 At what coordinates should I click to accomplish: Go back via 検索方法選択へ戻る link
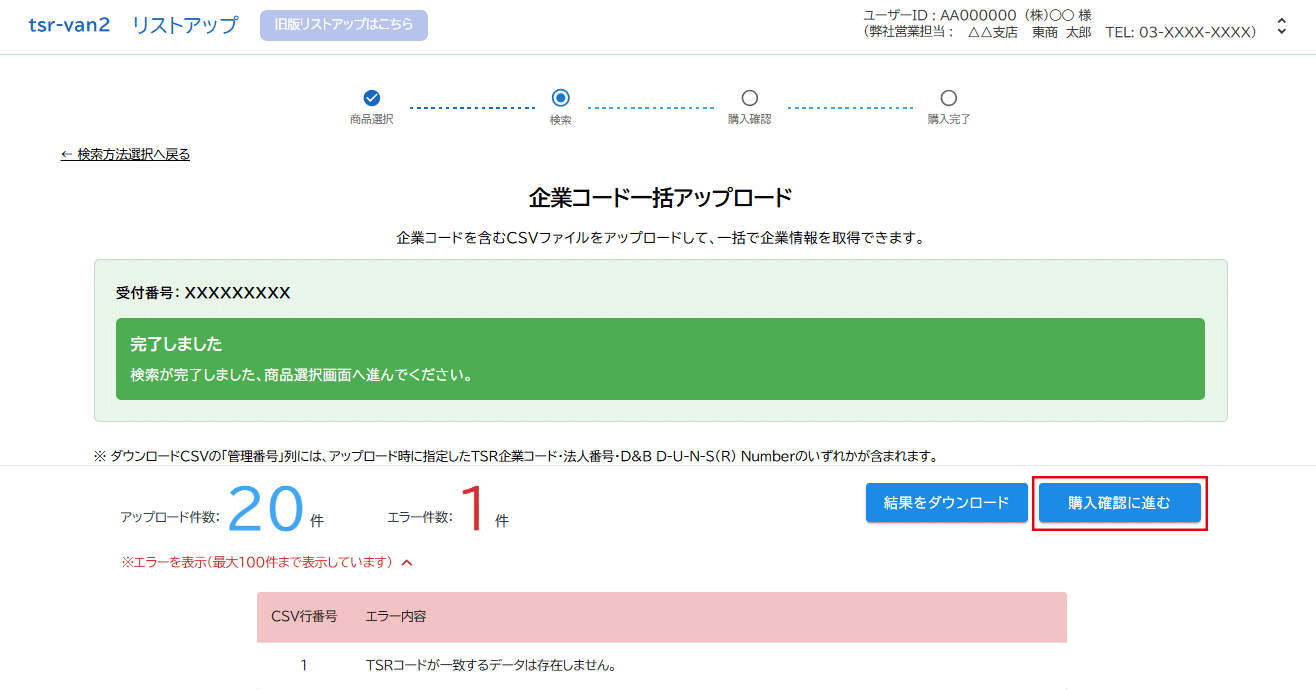125,154
